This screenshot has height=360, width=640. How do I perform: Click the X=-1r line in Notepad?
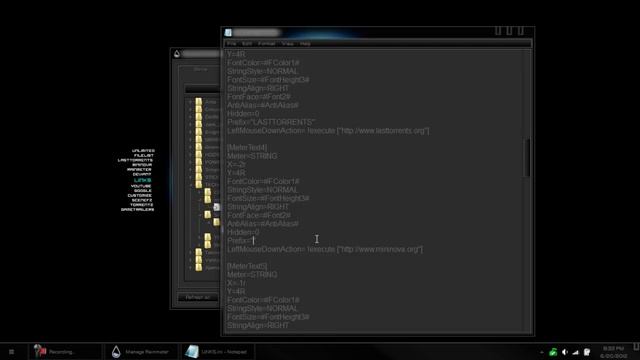[236, 283]
